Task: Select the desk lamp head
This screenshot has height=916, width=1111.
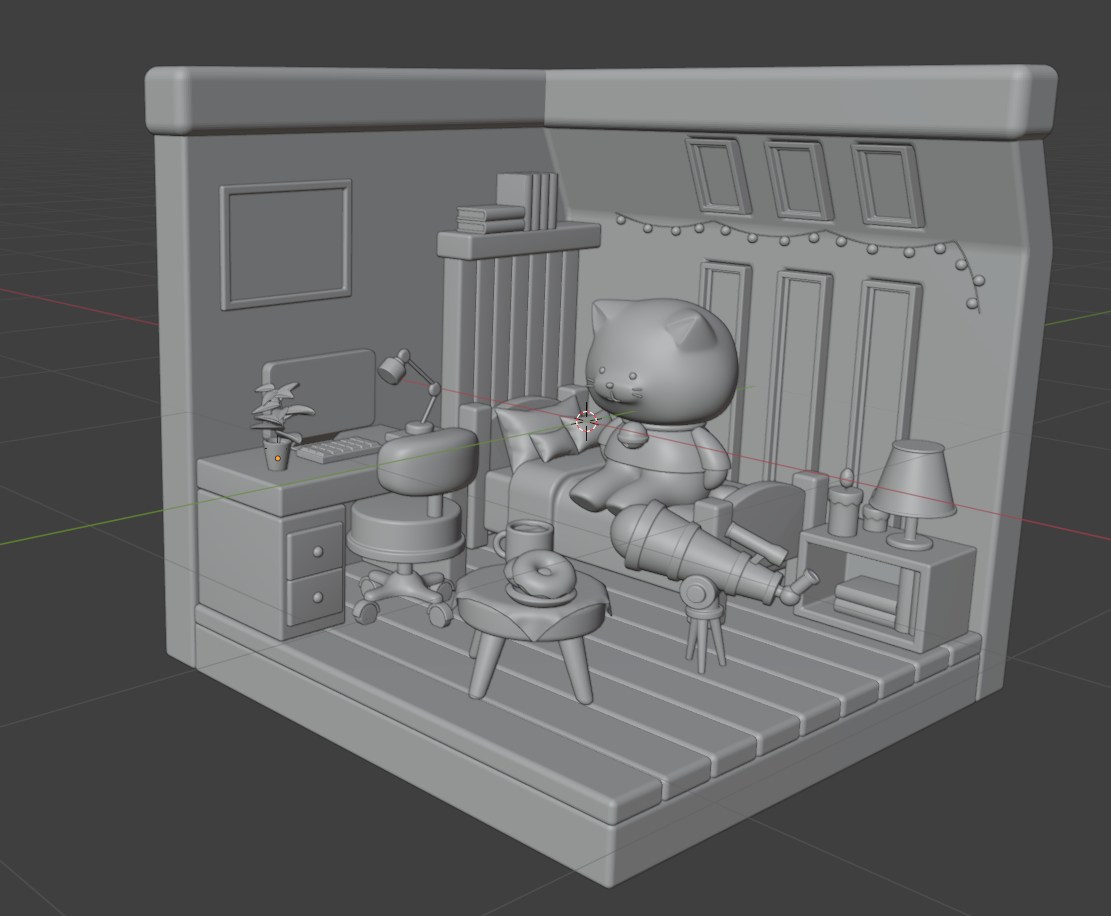Action: point(393,369)
